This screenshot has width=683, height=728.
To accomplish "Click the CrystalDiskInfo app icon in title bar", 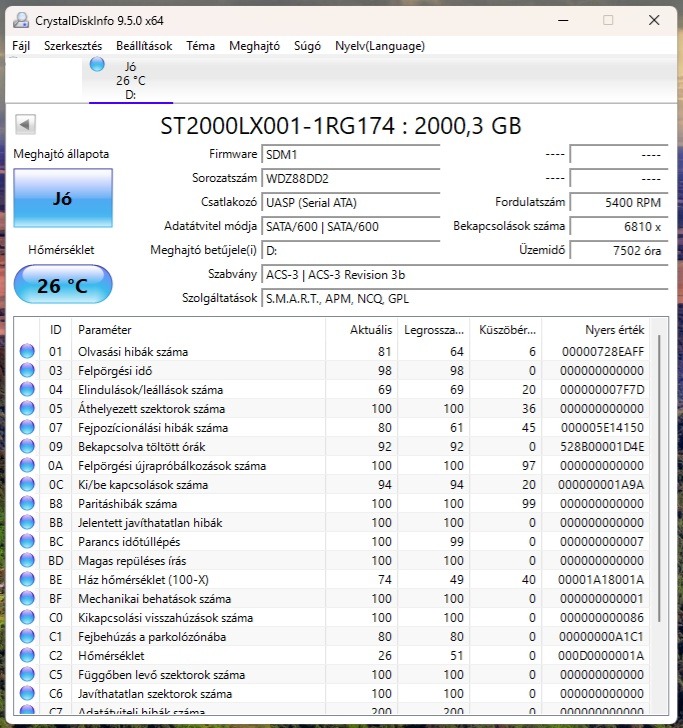I will pyautogui.click(x=21, y=20).
